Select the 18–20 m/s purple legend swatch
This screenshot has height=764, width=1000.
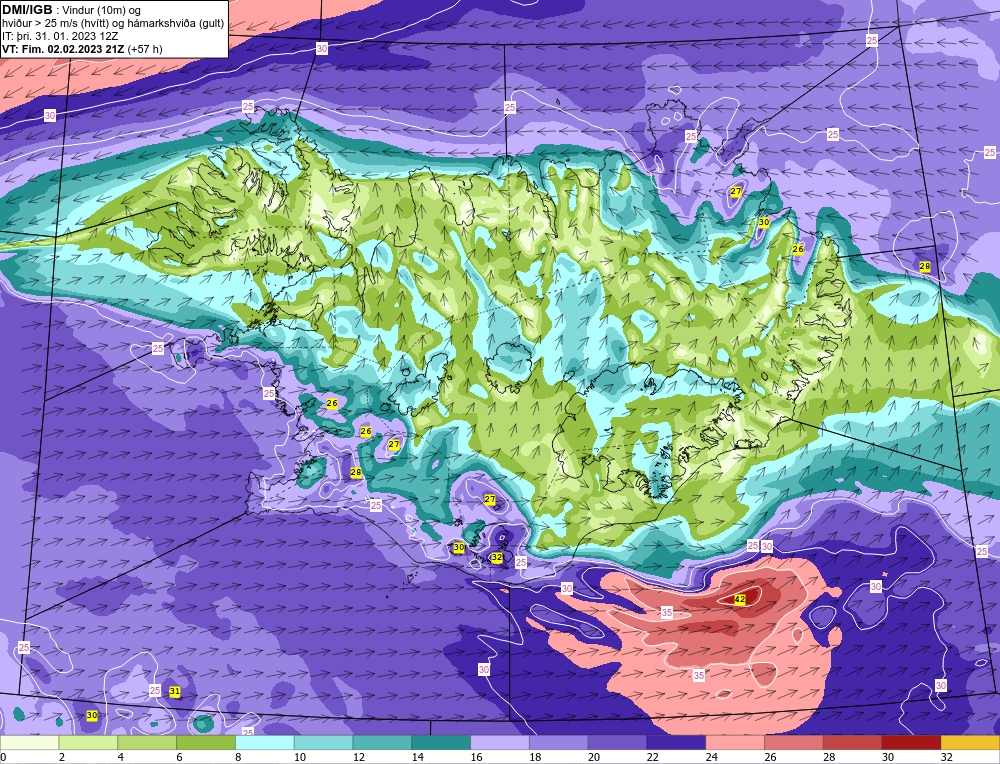coord(559,742)
